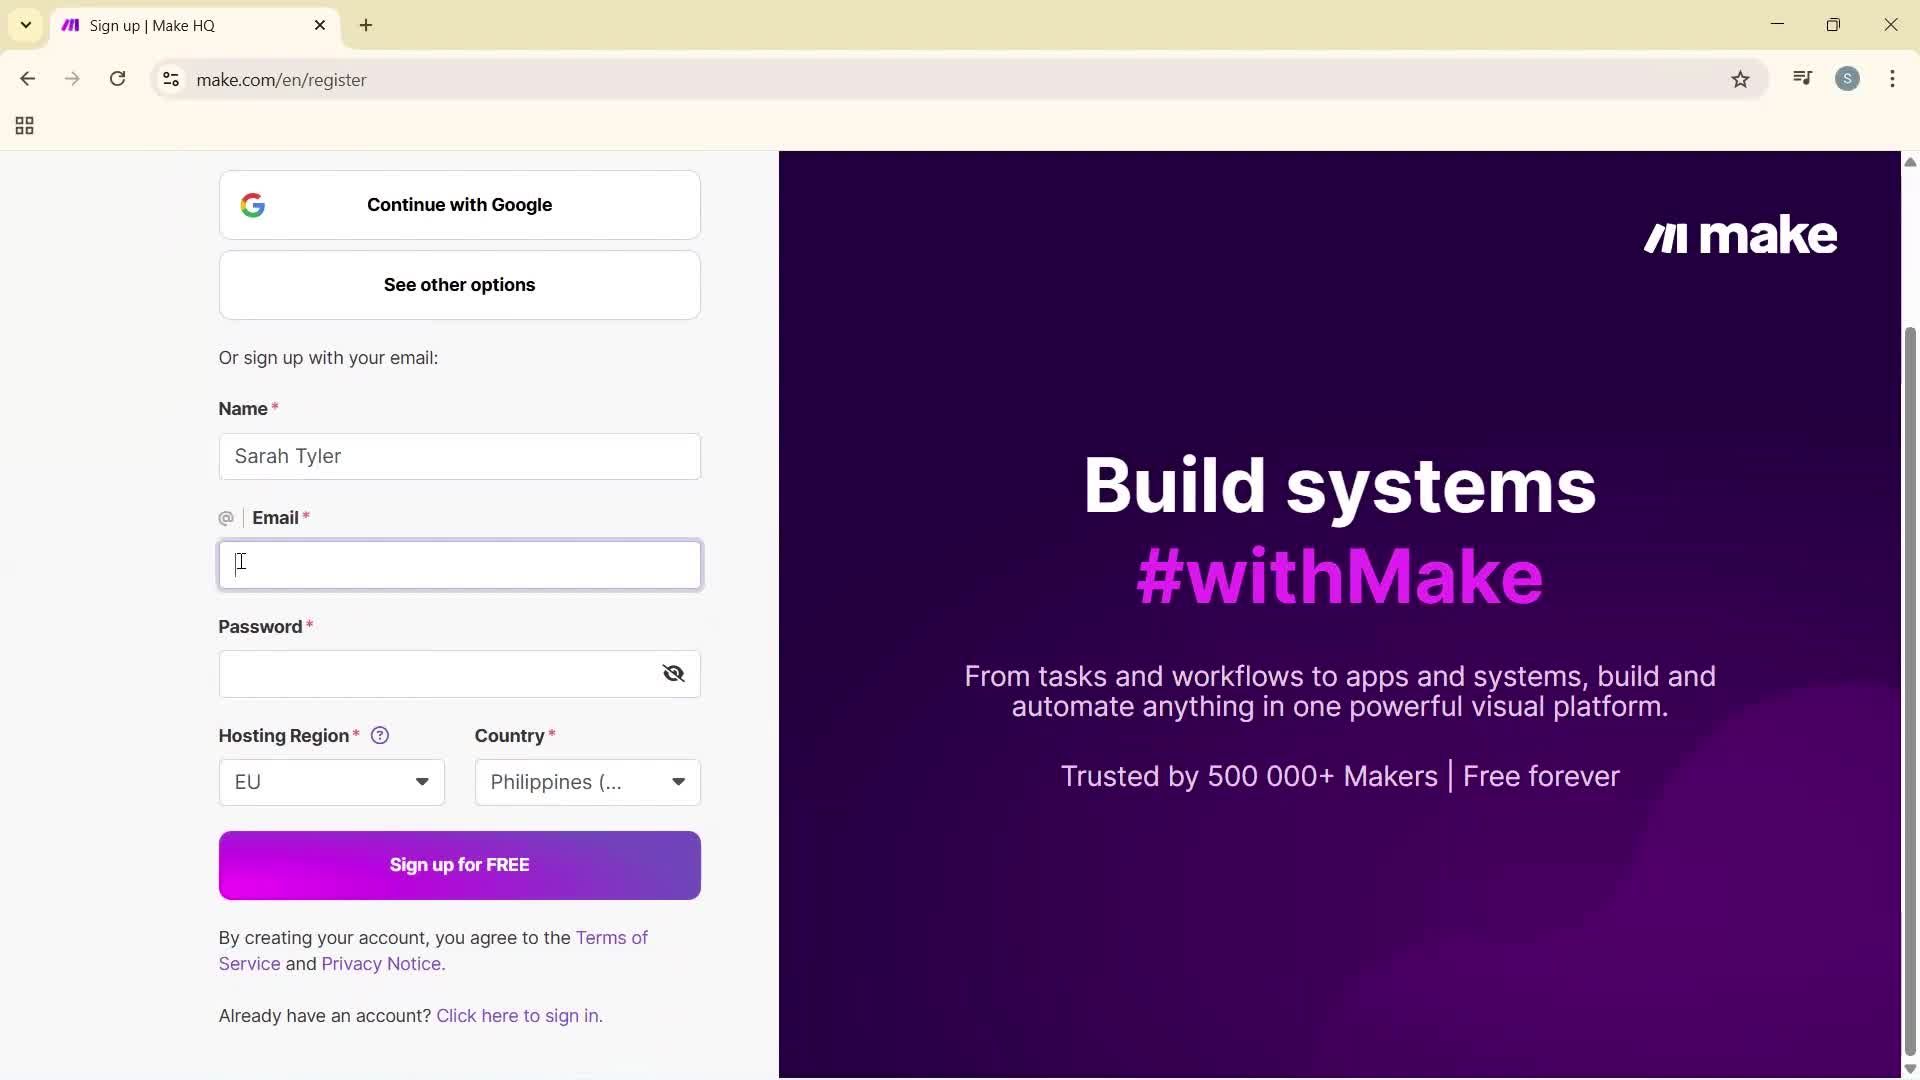Navigate back in browser history
The image size is (1920, 1080).
point(27,79)
